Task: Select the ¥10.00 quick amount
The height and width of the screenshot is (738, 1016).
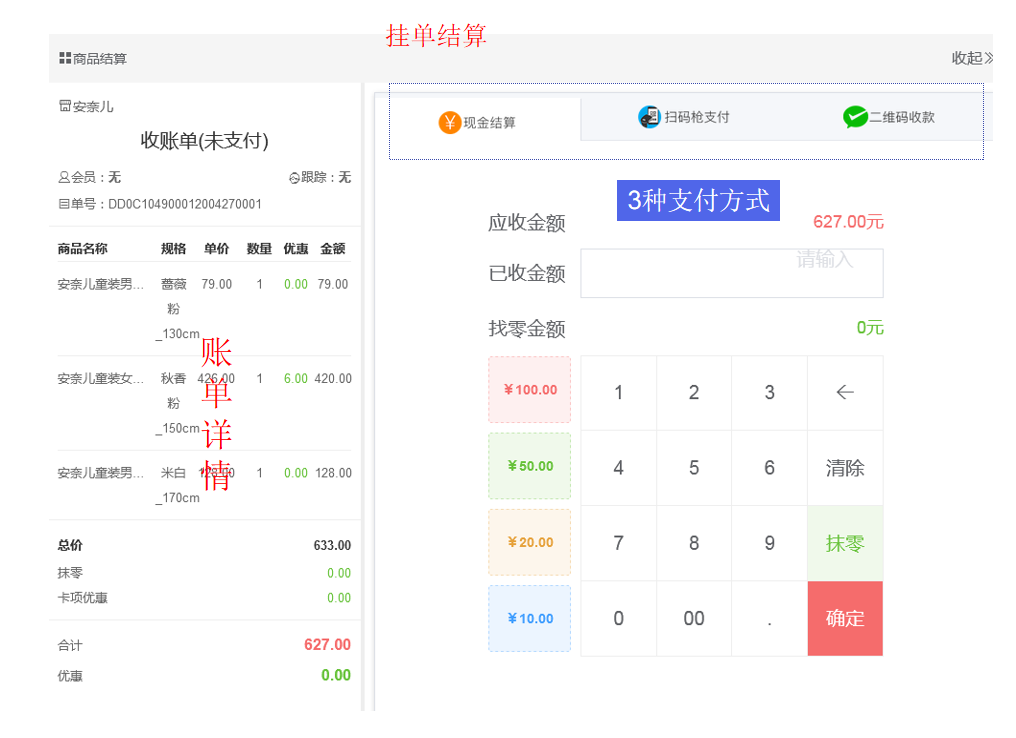Action: pyautogui.click(x=530, y=618)
